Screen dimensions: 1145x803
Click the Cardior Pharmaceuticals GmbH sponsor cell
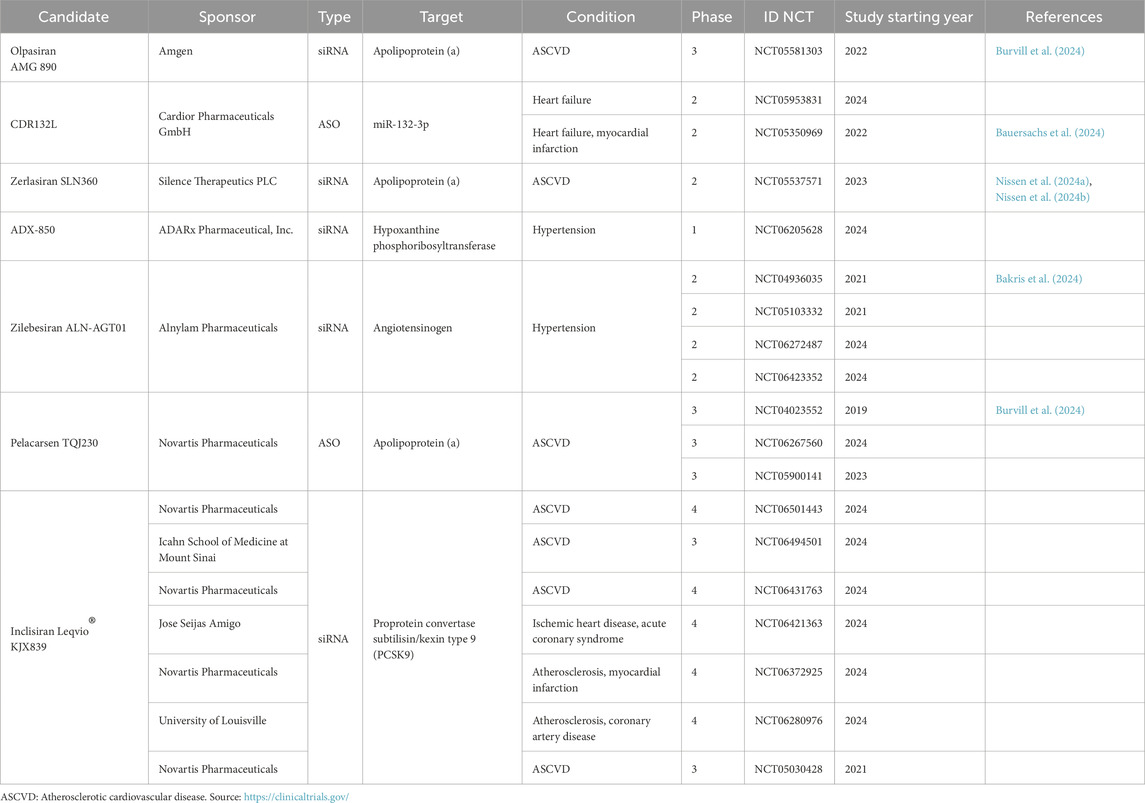pyautogui.click(x=227, y=124)
